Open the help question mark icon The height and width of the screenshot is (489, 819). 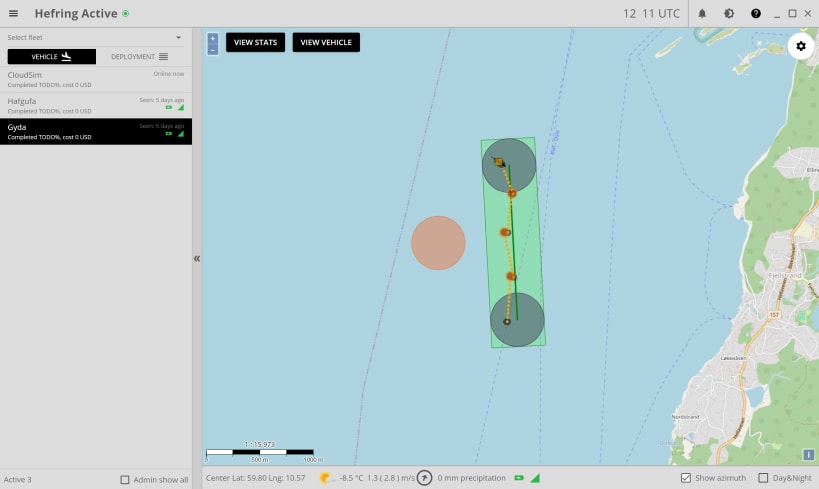pos(755,14)
